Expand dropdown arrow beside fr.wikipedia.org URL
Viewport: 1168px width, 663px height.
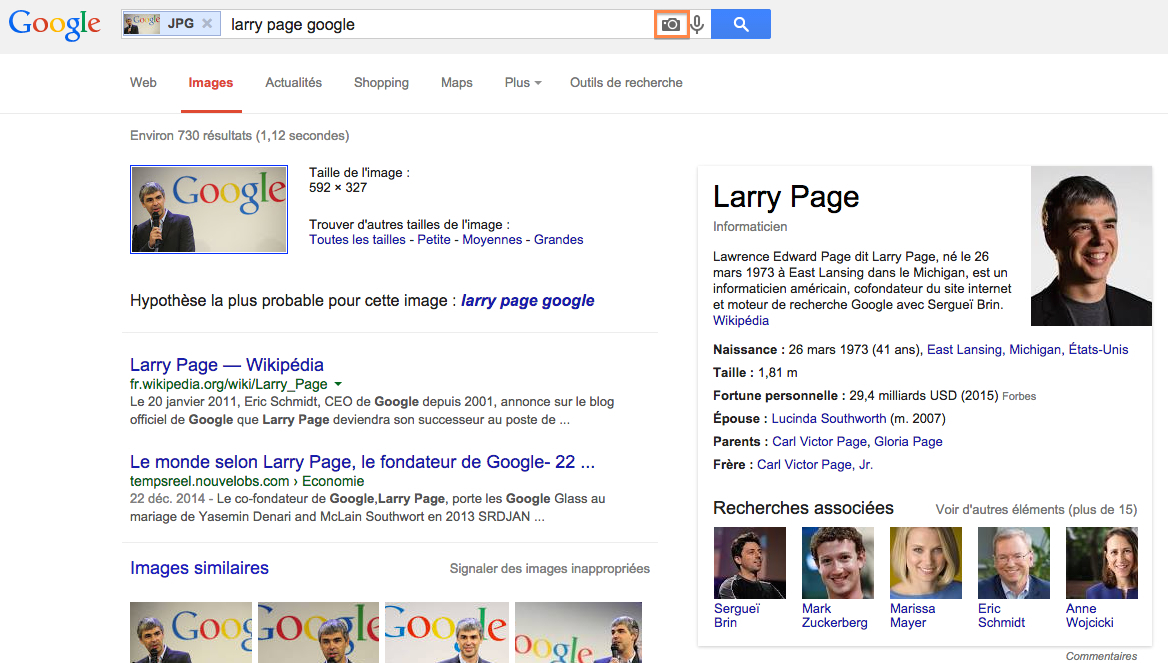(338, 384)
